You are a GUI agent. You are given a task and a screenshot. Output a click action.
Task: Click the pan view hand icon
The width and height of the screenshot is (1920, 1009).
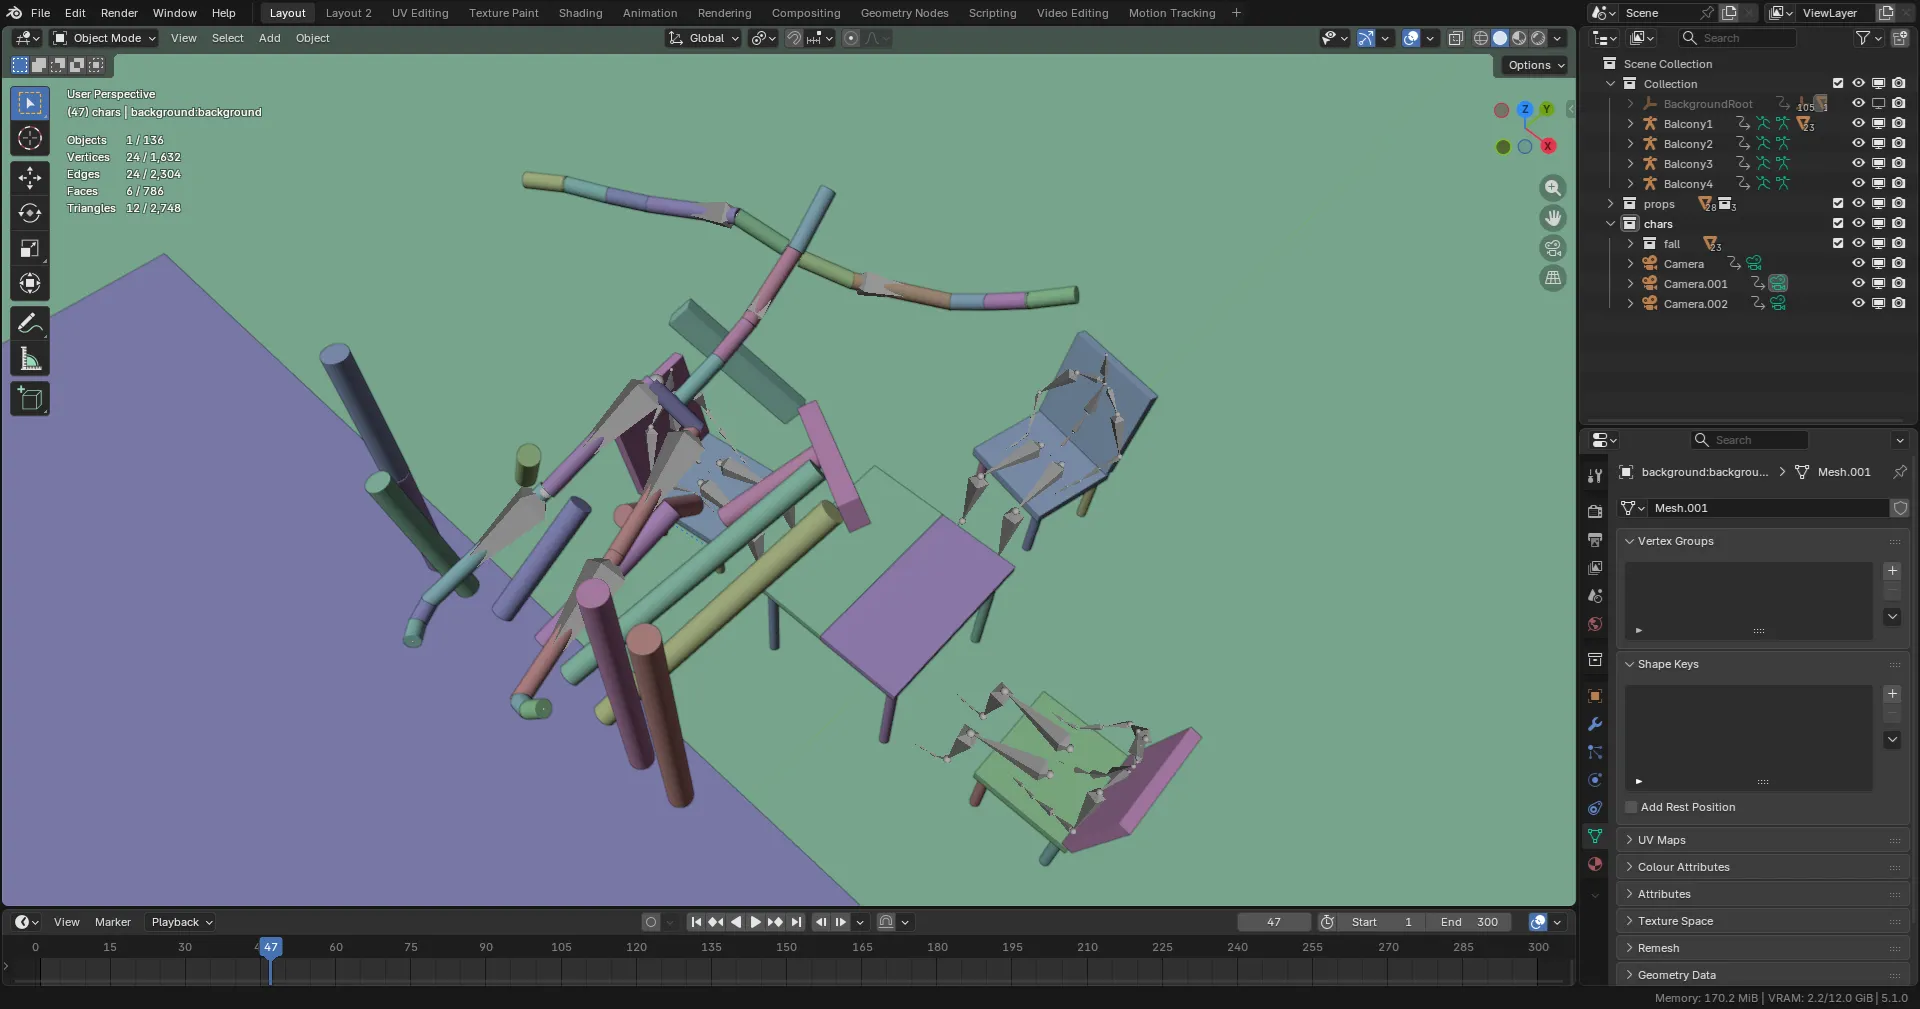[x=1553, y=218]
